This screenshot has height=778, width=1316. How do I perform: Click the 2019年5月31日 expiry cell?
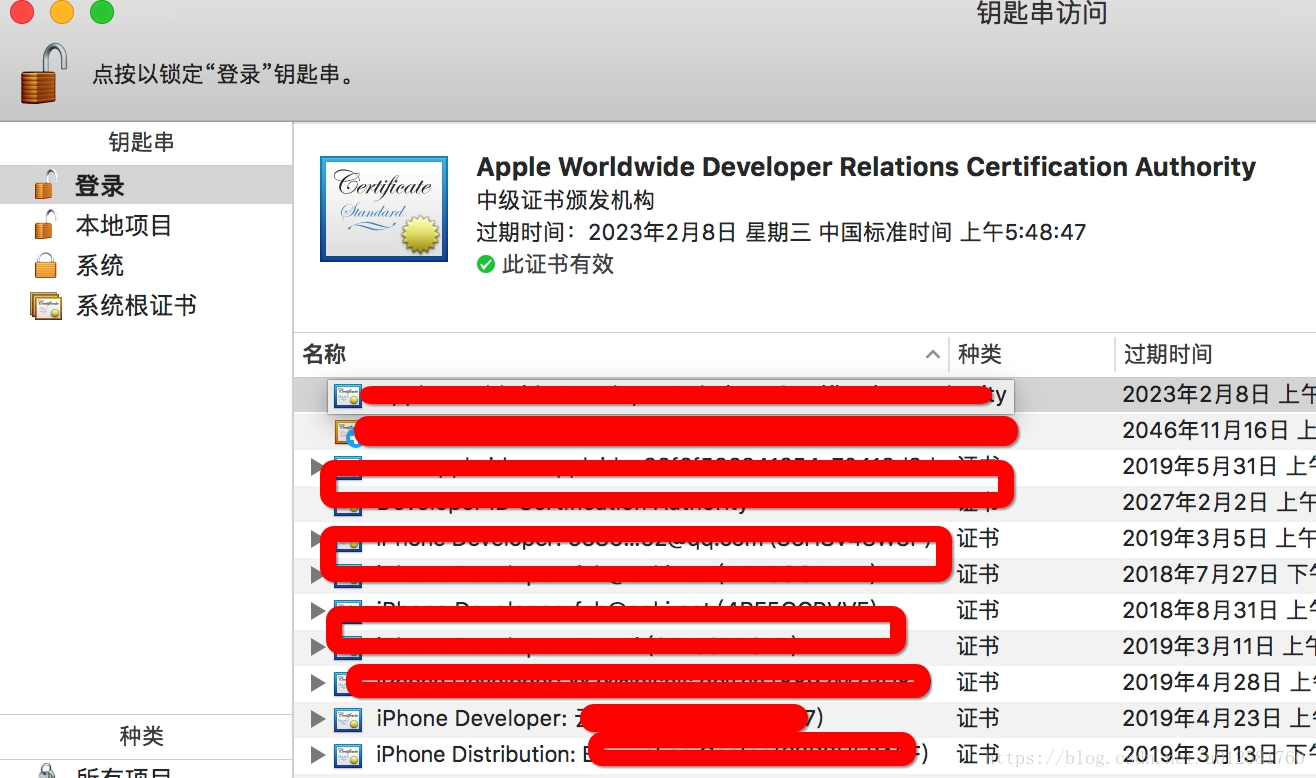[x=1218, y=467]
